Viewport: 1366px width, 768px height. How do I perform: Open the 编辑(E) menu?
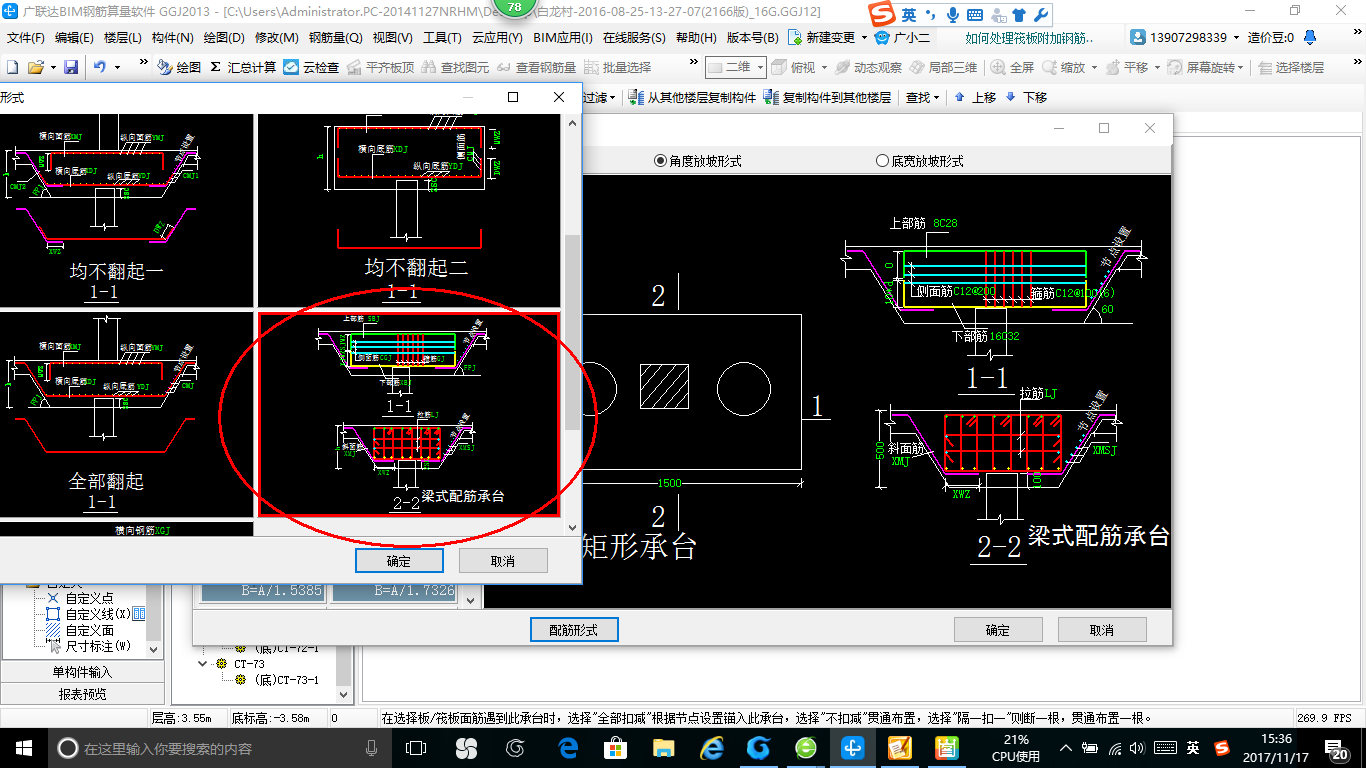(x=74, y=37)
